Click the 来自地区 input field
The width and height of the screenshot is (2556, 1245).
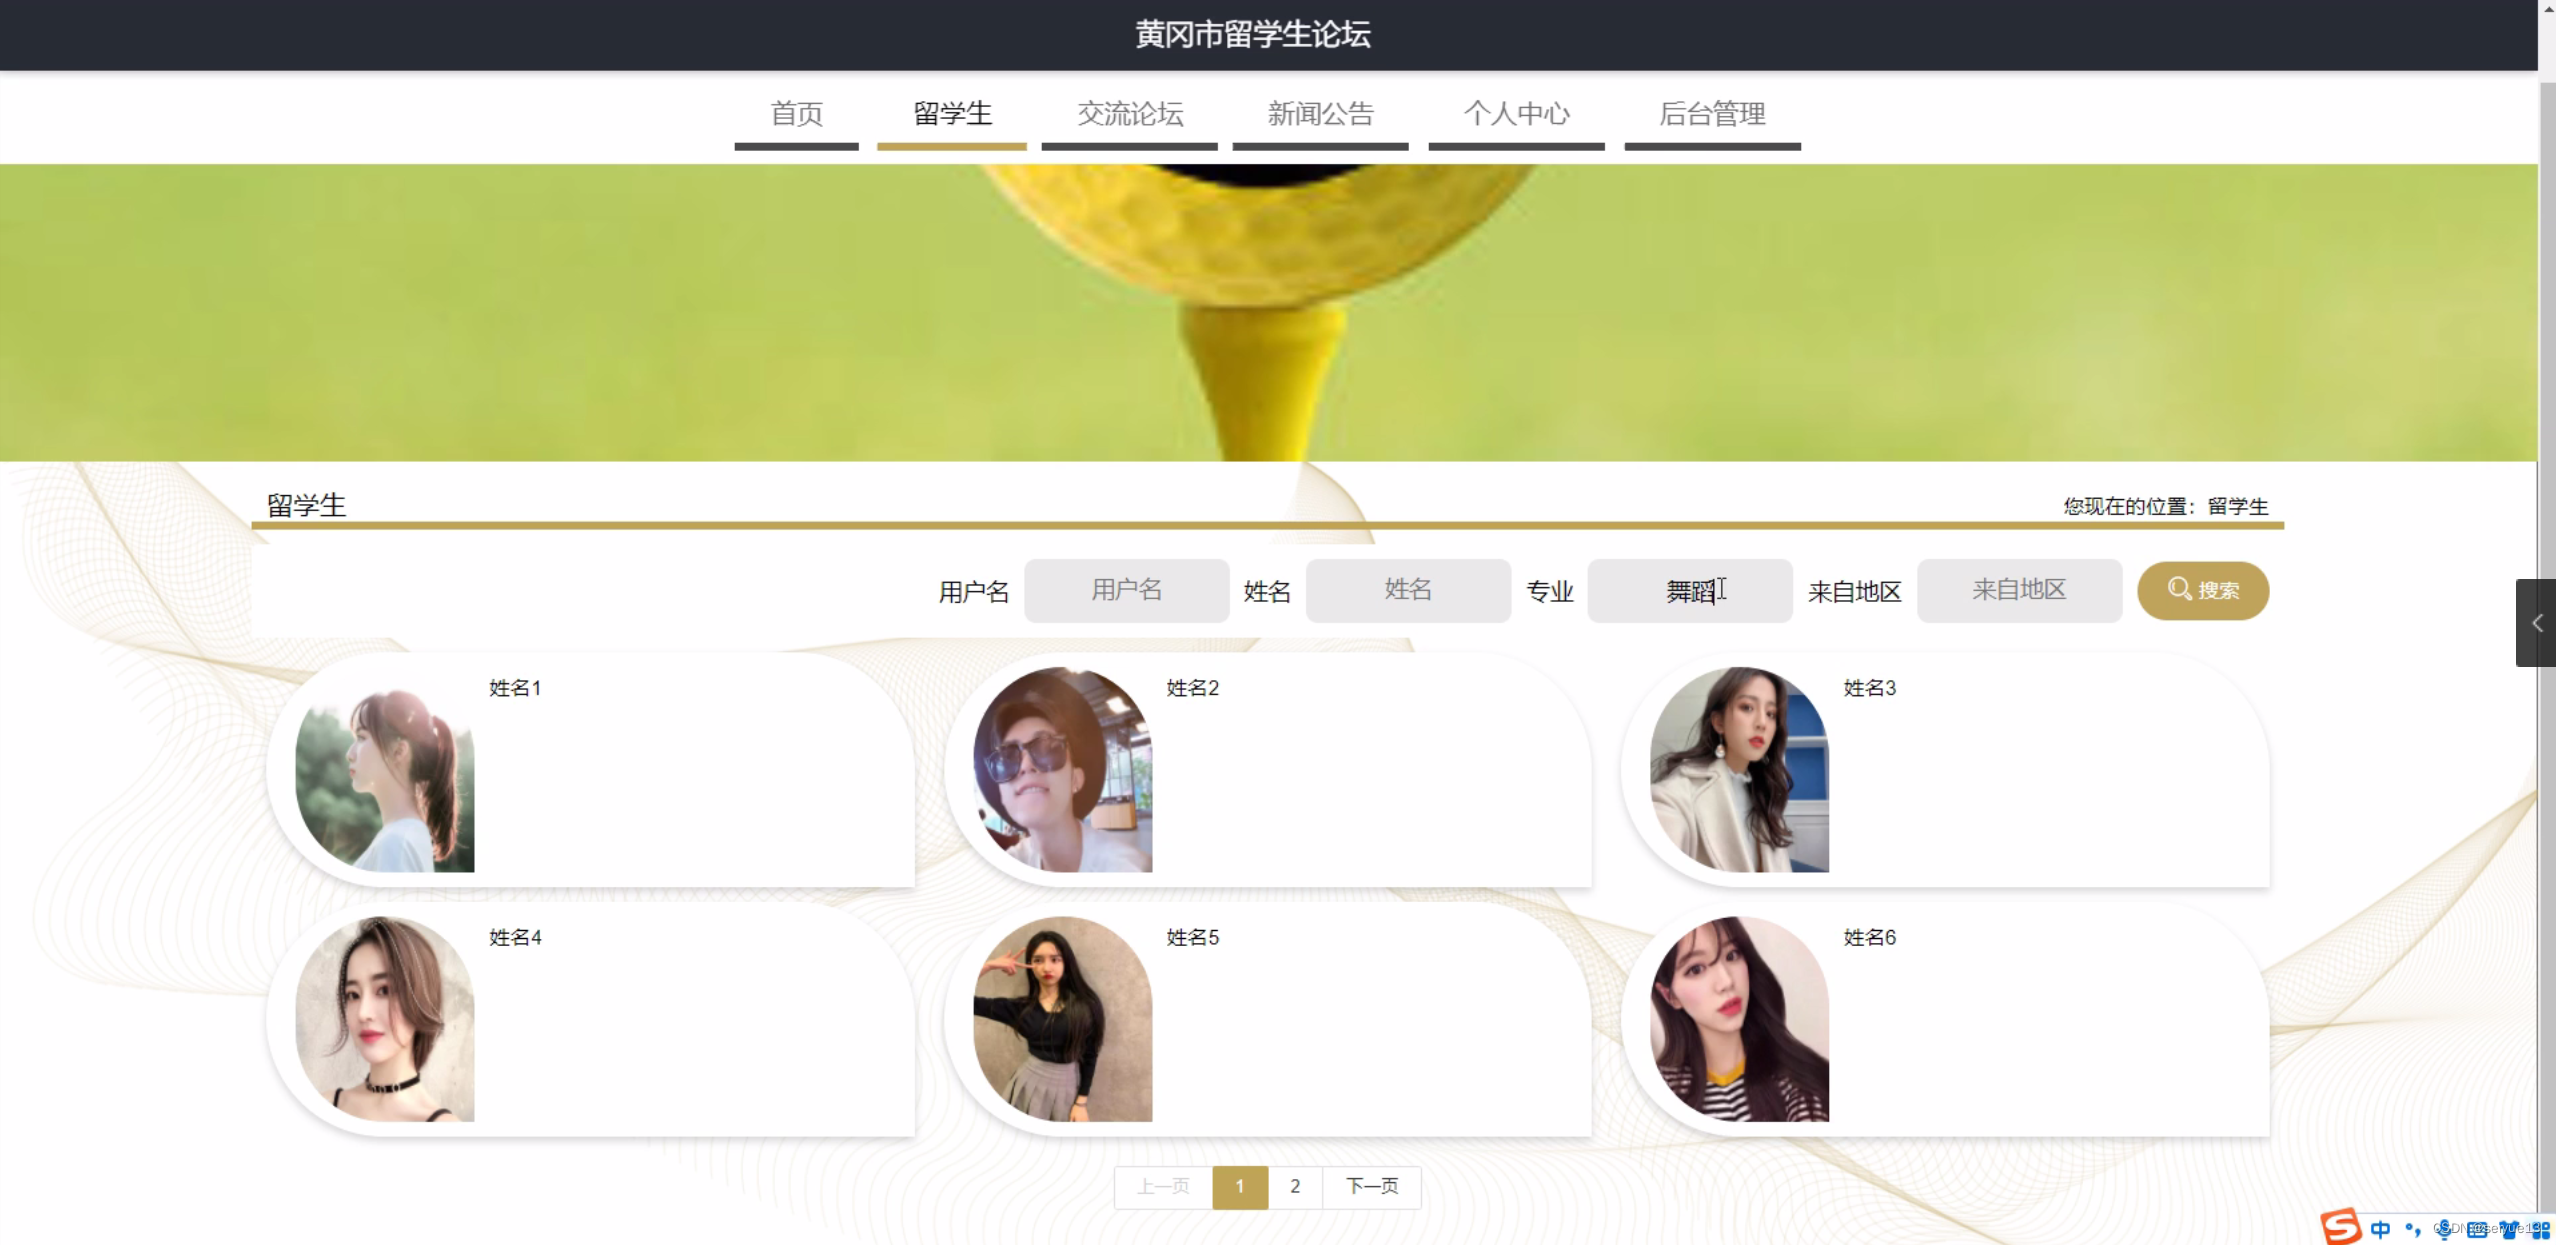click(x=2018, y=590)
